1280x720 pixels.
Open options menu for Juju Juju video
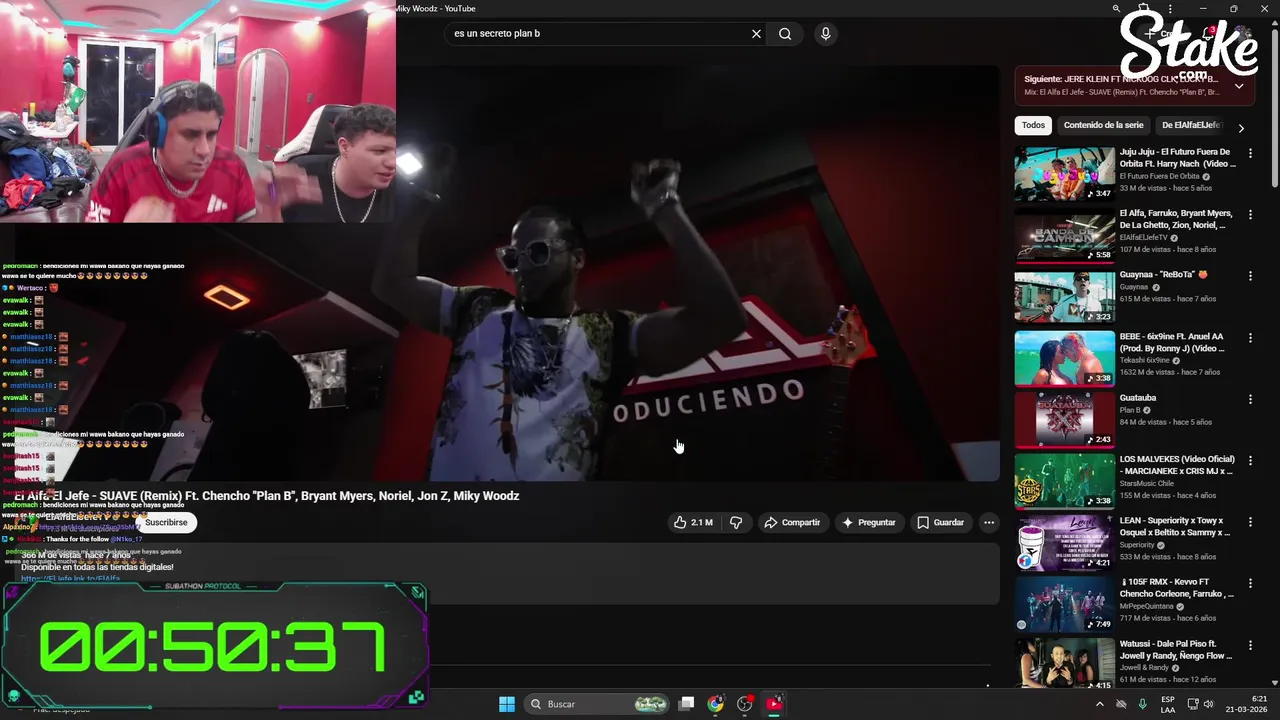(x=1250, y=153)
